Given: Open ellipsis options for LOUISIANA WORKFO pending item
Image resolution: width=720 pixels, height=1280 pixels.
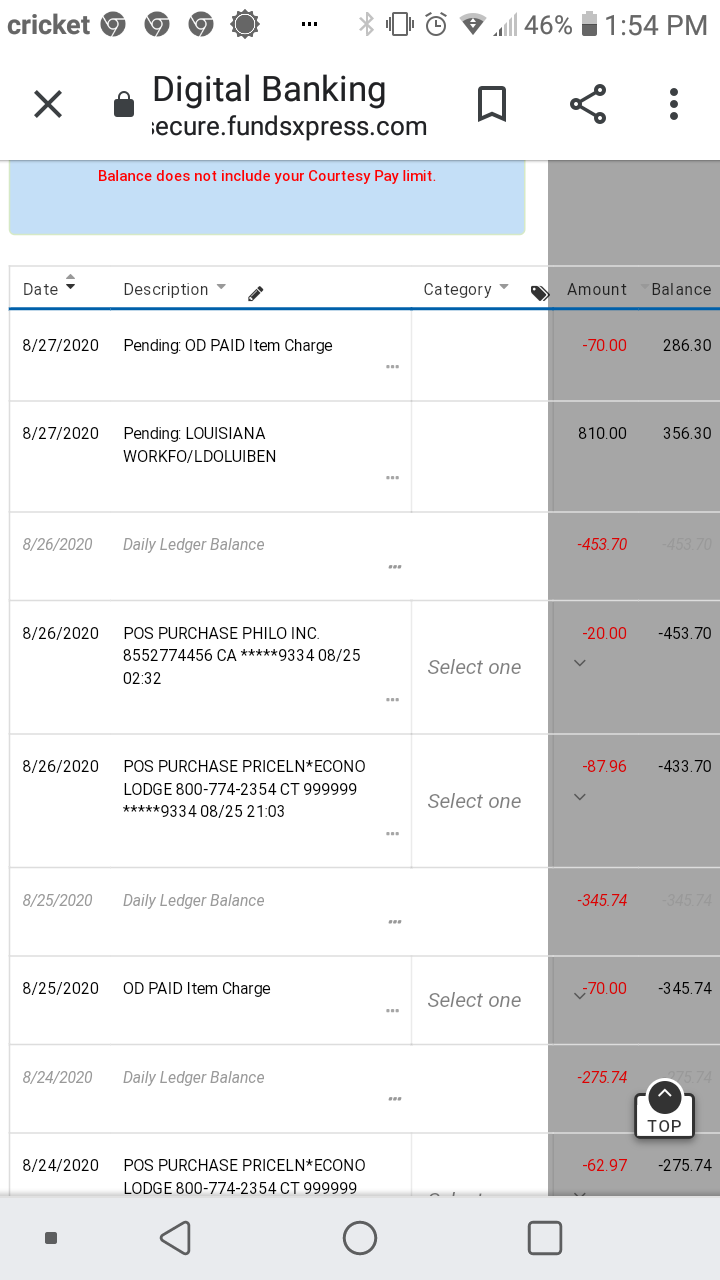Looking at the screenshot, I should tap(393, 477).
